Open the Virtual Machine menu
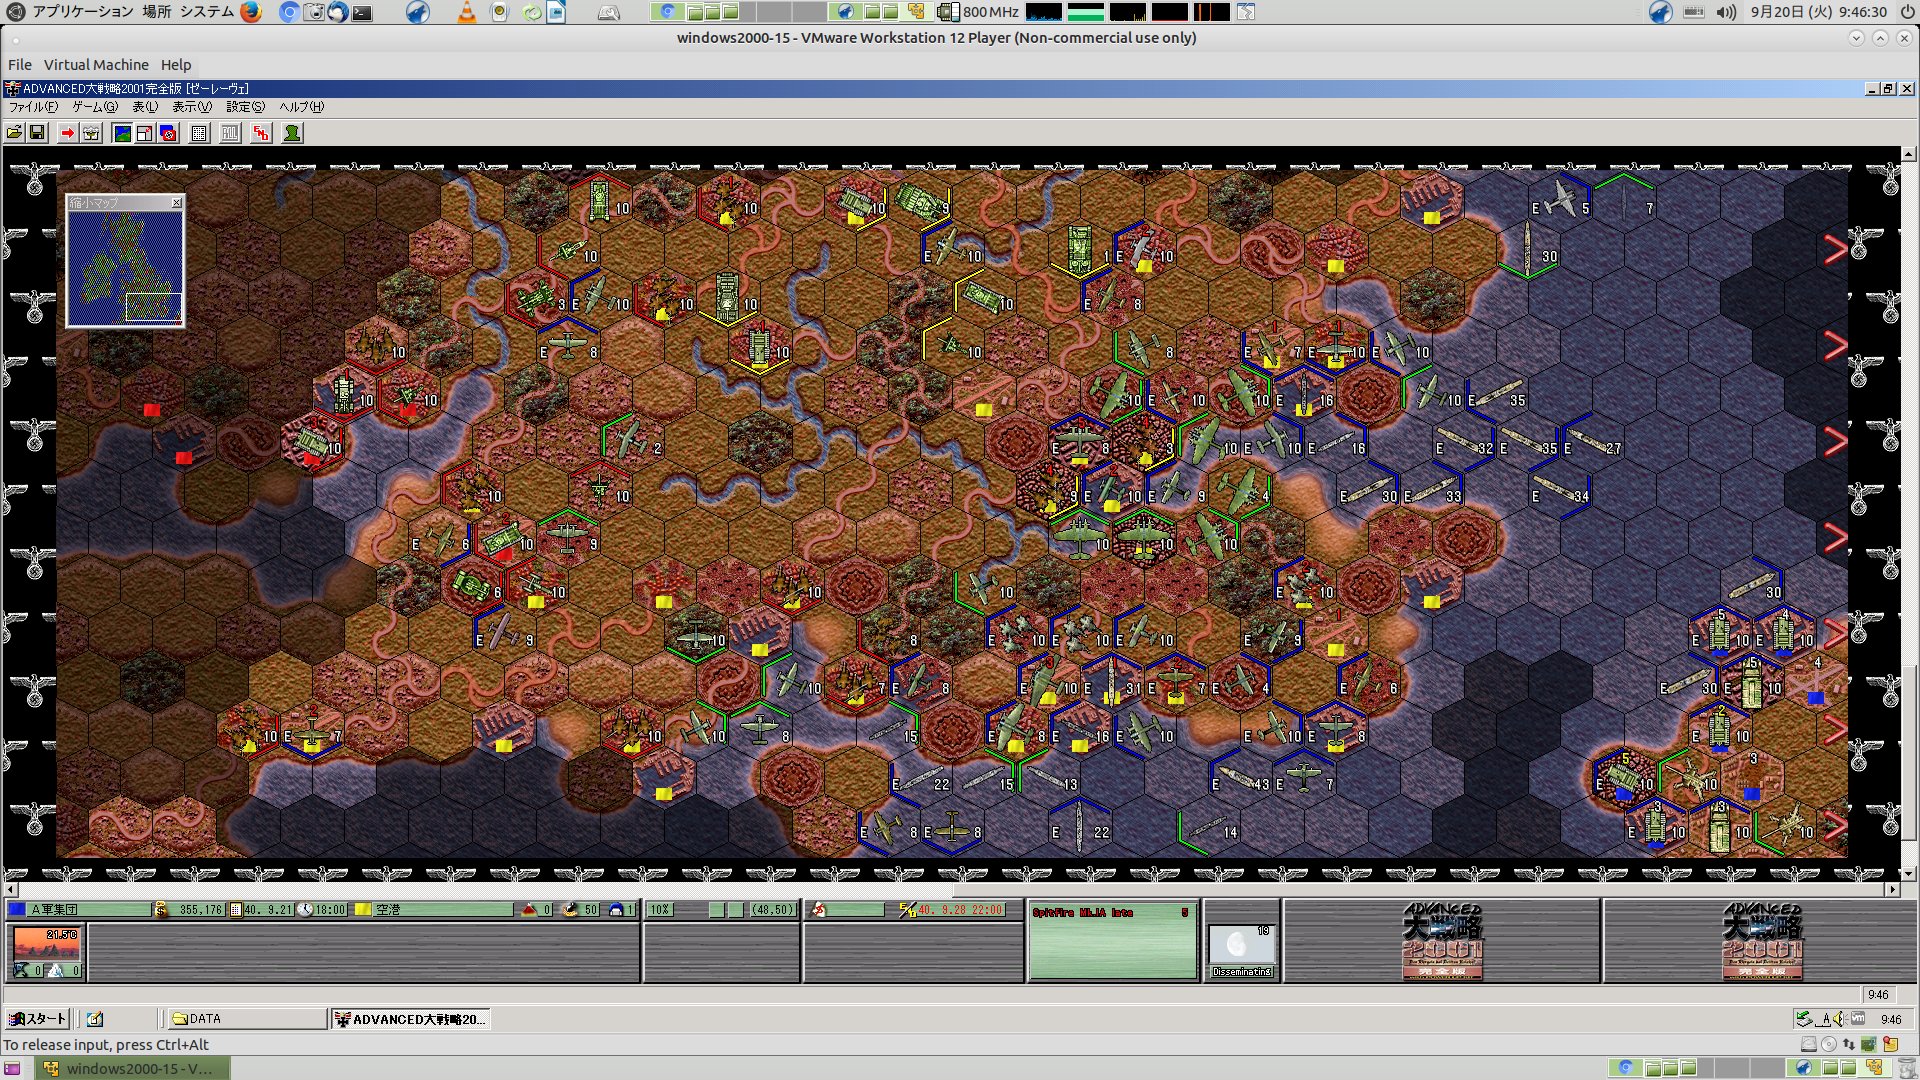The height and width of the screenshot is (1080, 1920). click(96, 65)
